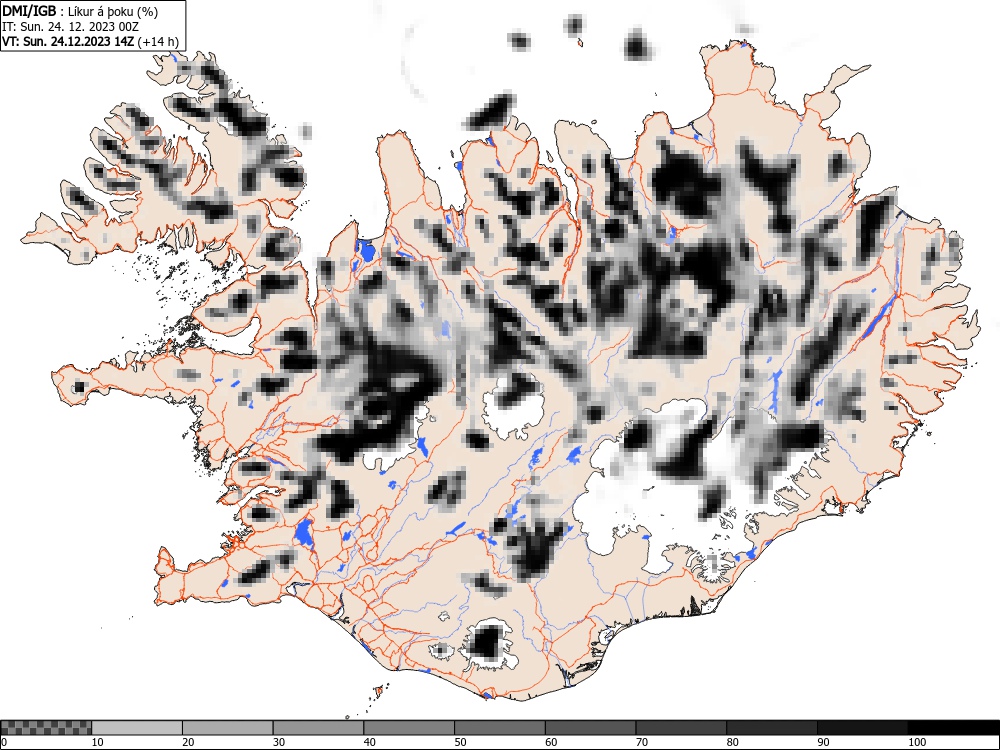Screen dimensions: 1000x750
Task: Click the legend label '70'
Action: pos(642,742)
